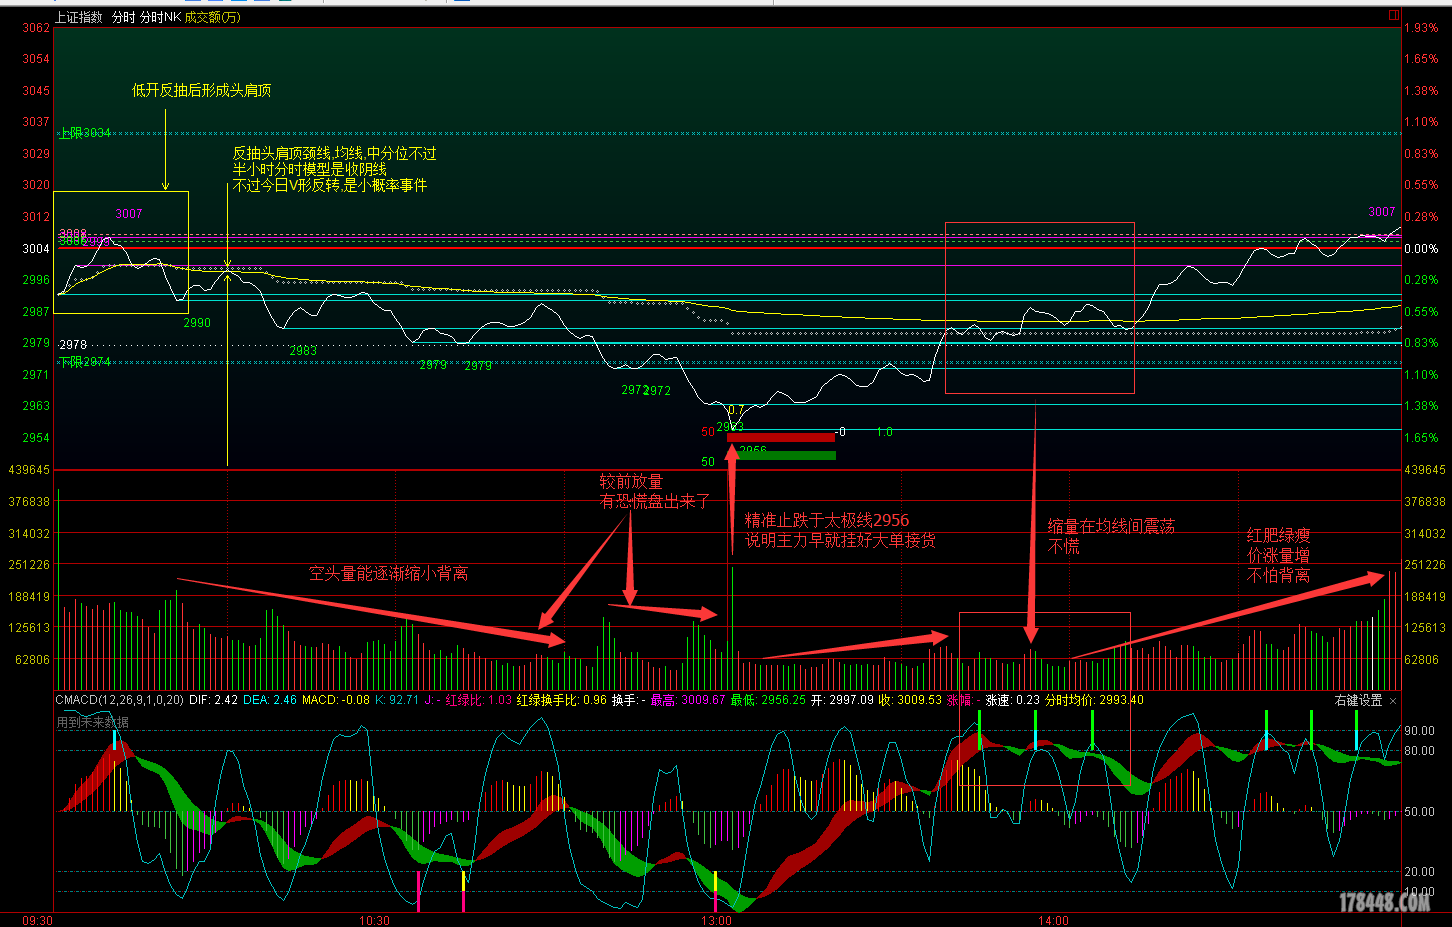This screenshot has height=927, width=1452.
Task: Click the 50.00 level on the indicator axis
Action: pyautogui.click(x=1419, y=812)
